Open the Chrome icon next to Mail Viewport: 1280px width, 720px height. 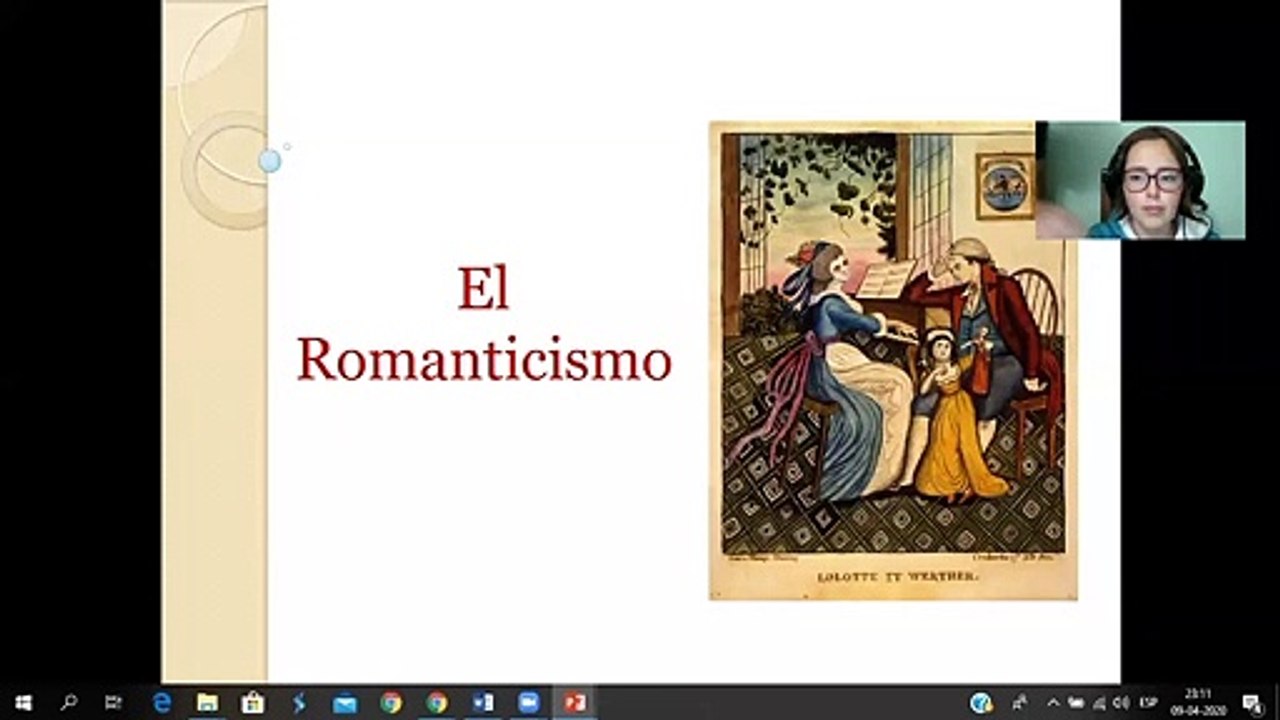pos(391,703)
